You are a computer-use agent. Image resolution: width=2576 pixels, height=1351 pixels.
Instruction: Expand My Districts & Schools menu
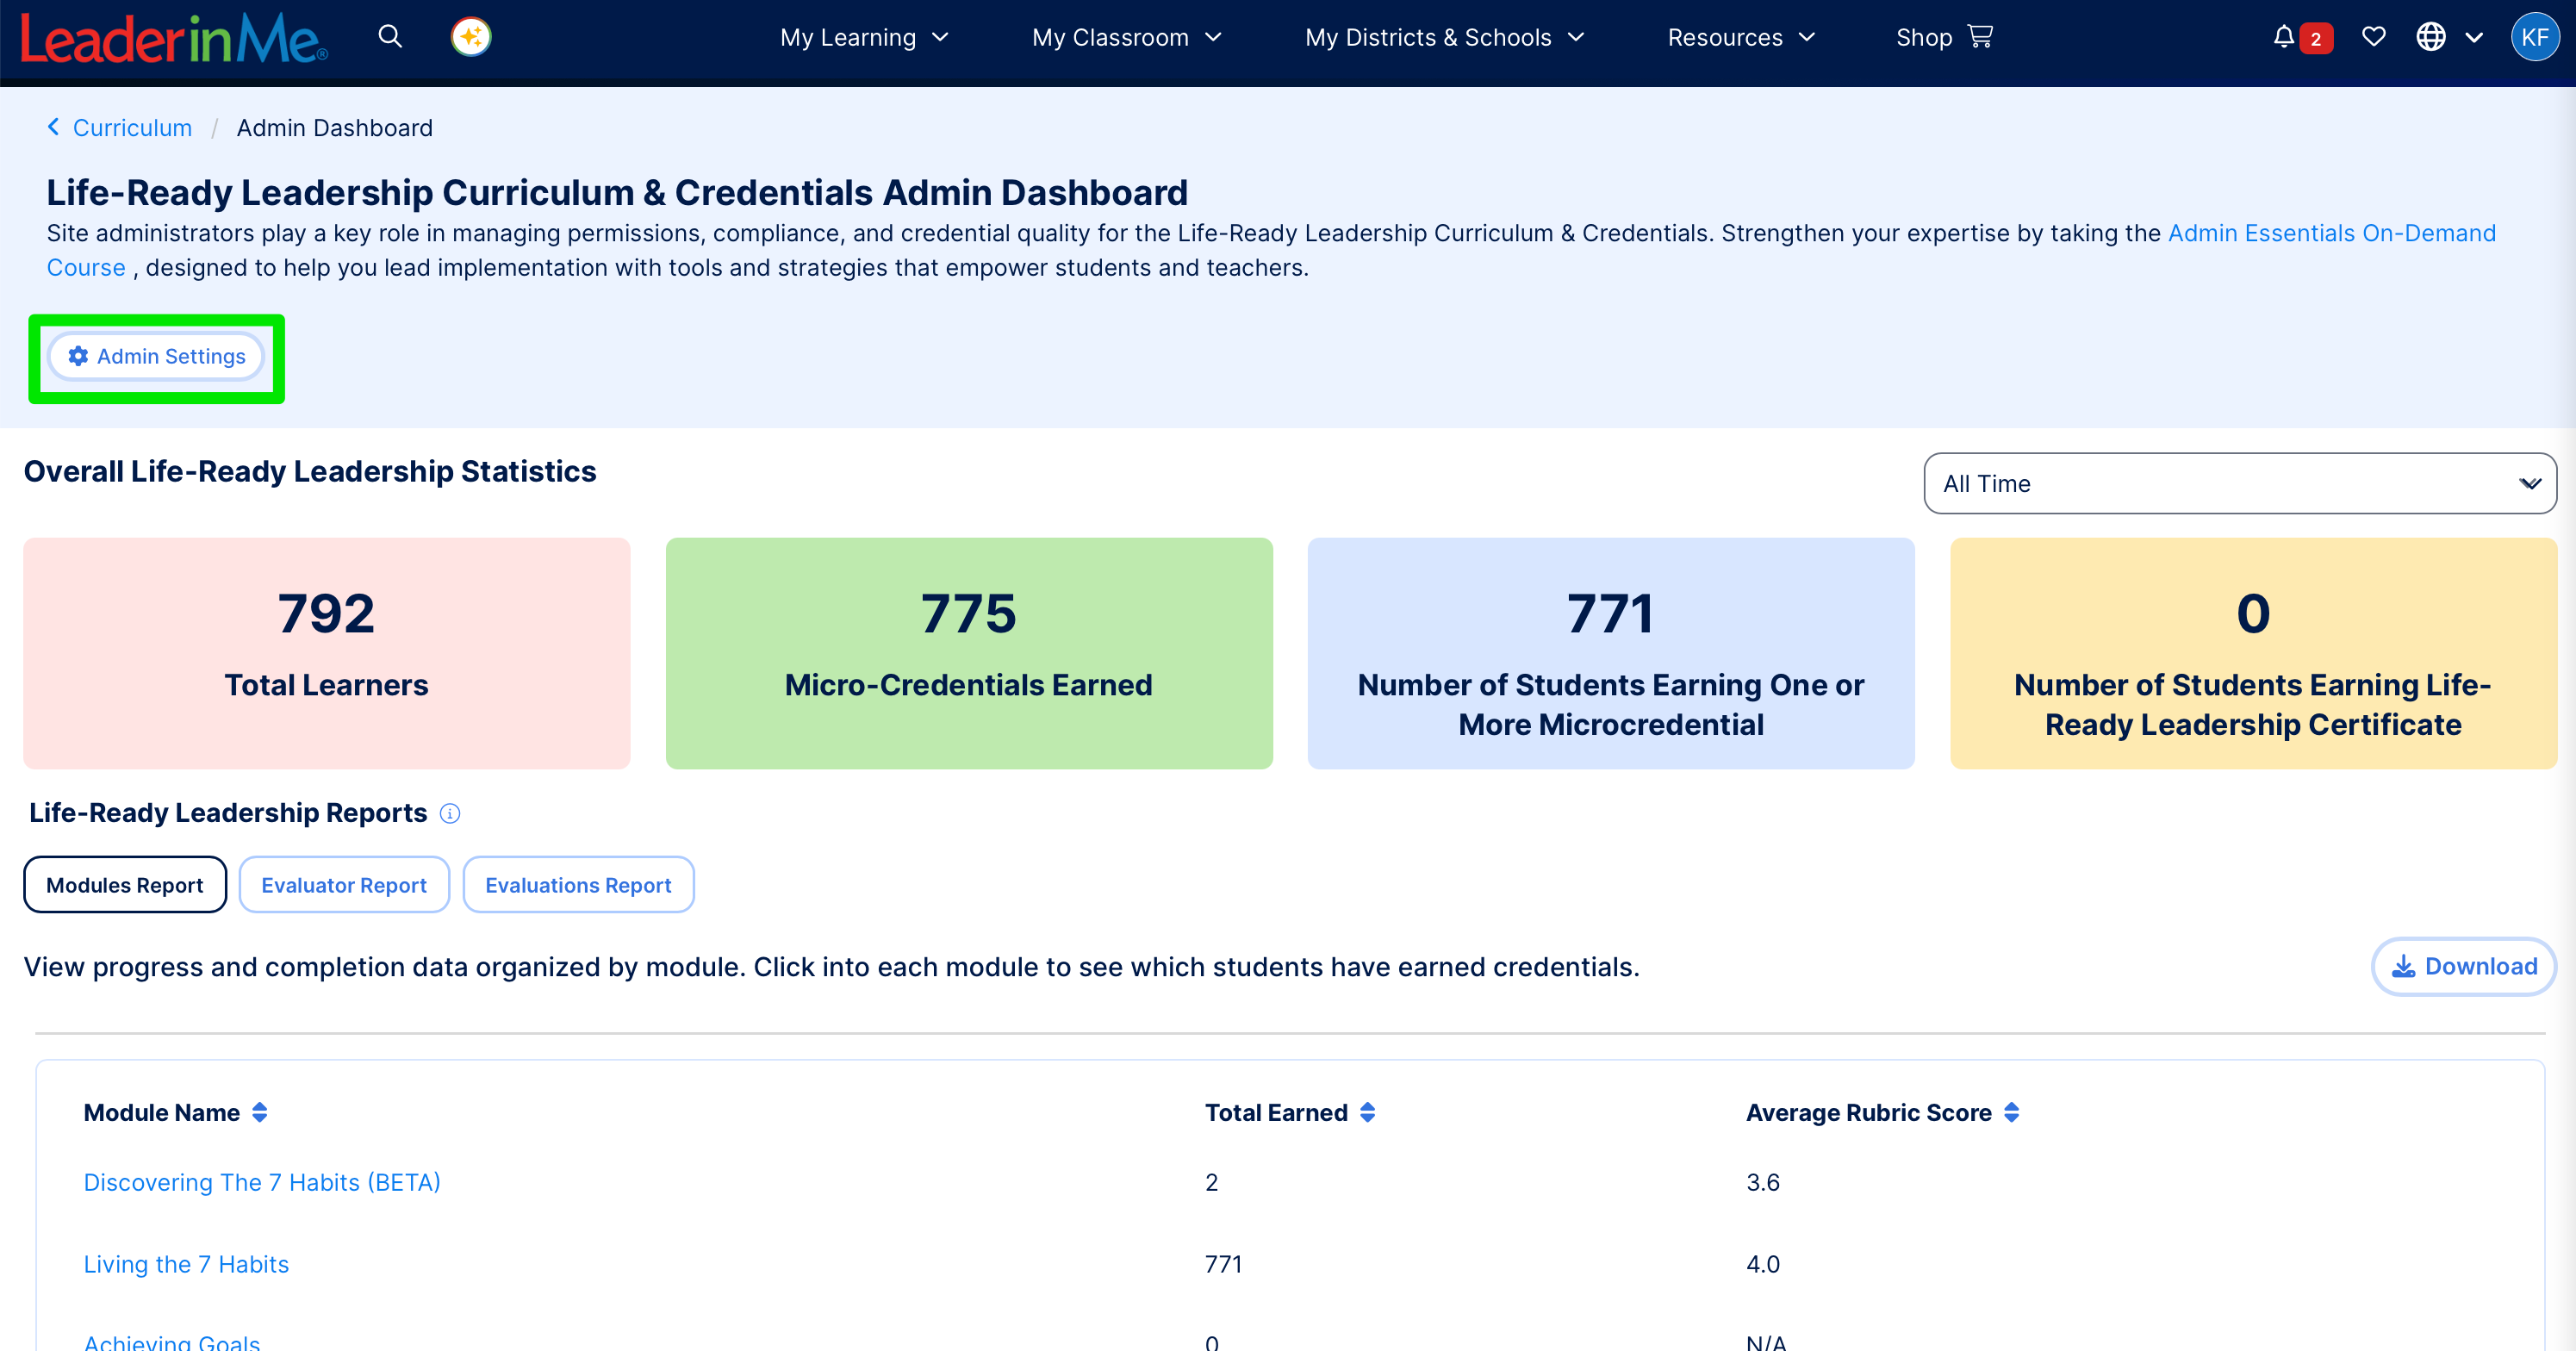1445,38
